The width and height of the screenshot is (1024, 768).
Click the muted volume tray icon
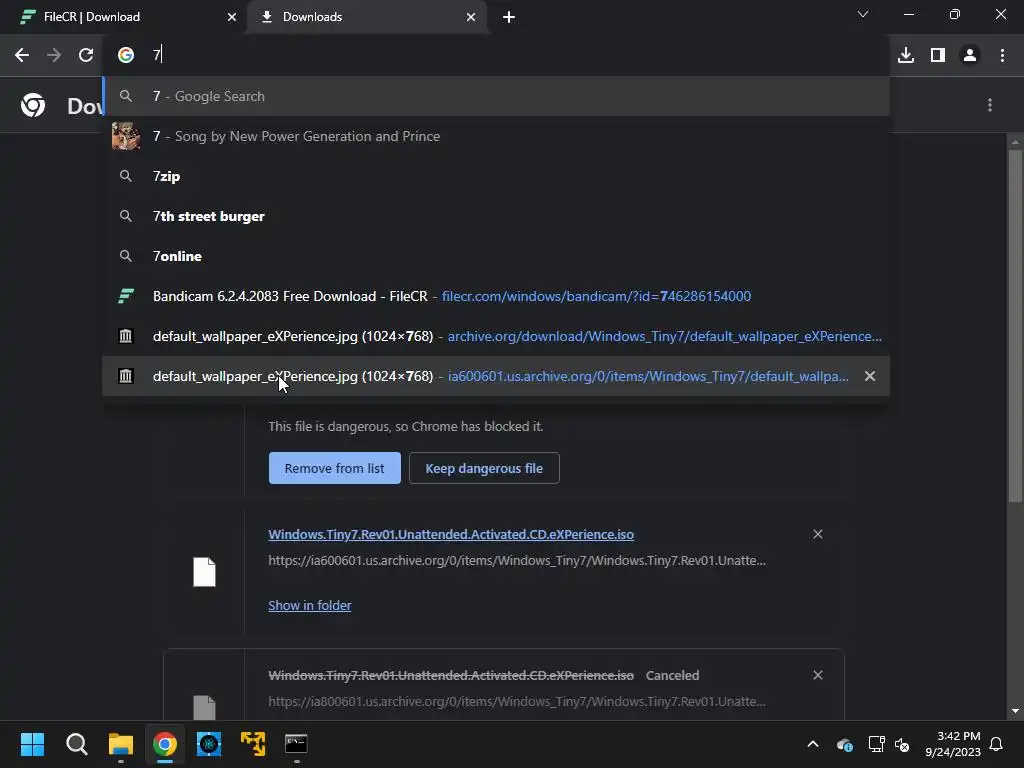coord(902,744)
